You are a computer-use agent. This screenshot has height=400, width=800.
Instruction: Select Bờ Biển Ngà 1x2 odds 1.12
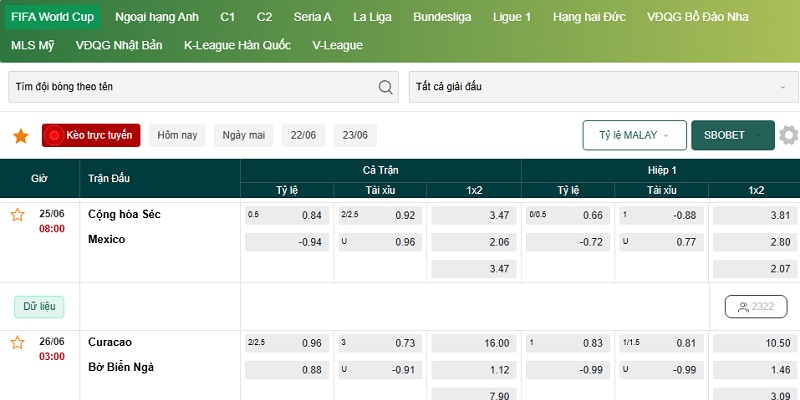pos(473,370)
